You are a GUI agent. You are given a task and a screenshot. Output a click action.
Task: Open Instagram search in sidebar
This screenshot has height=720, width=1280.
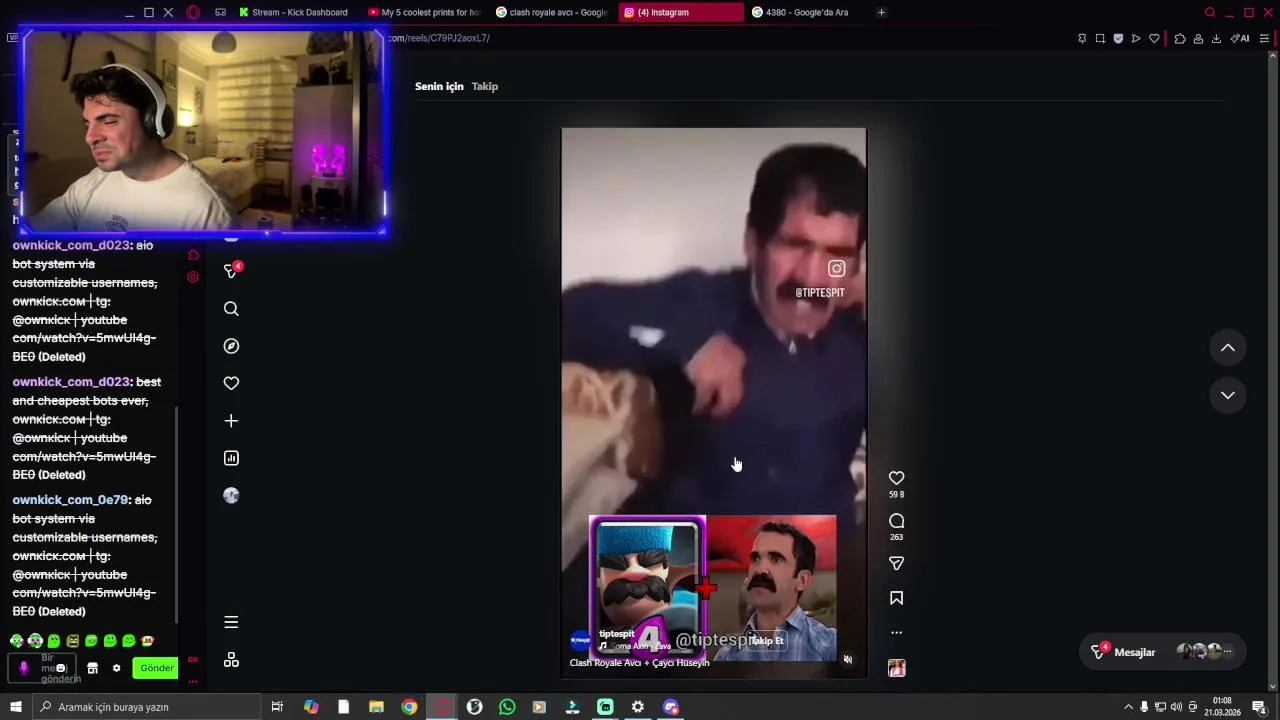[231, 309]
